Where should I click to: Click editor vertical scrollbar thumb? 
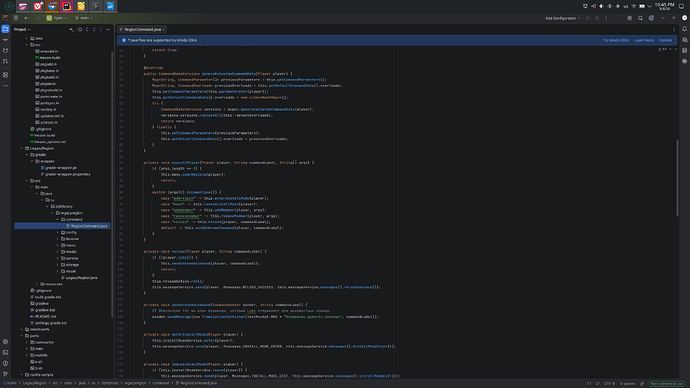tap(677, 178)
